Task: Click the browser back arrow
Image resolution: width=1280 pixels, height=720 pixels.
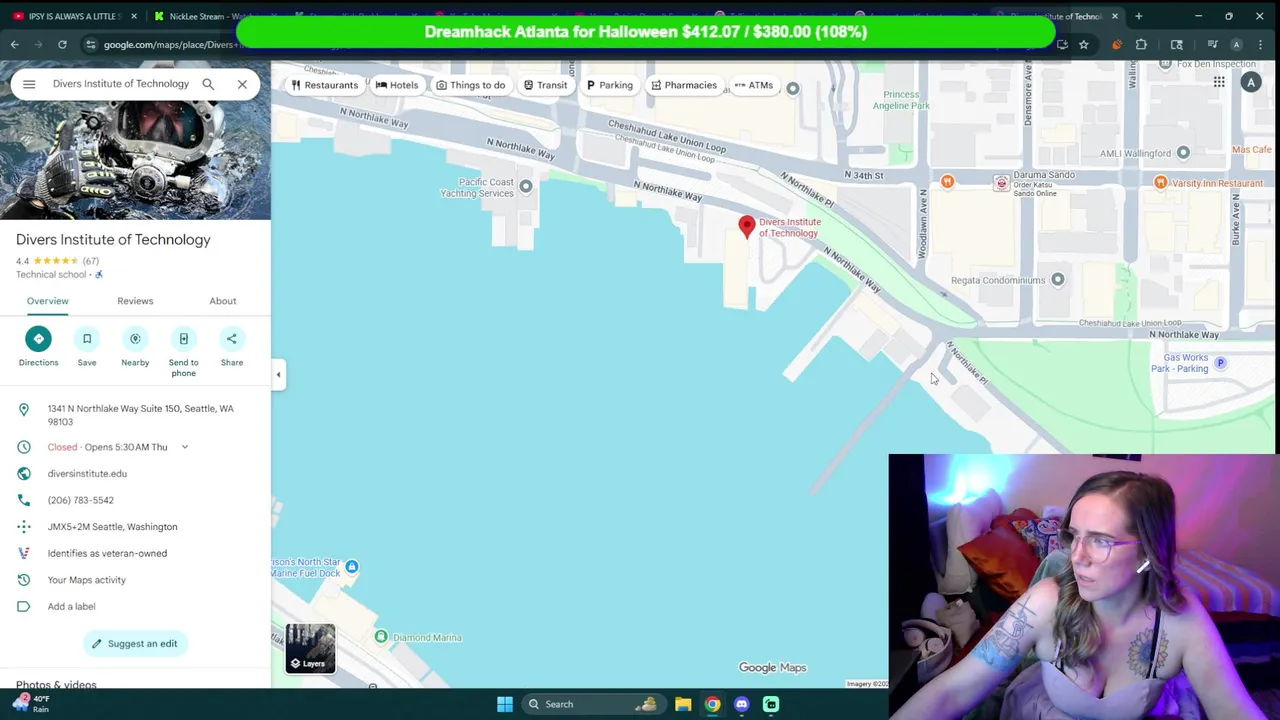Action: [x=15, y=44]
